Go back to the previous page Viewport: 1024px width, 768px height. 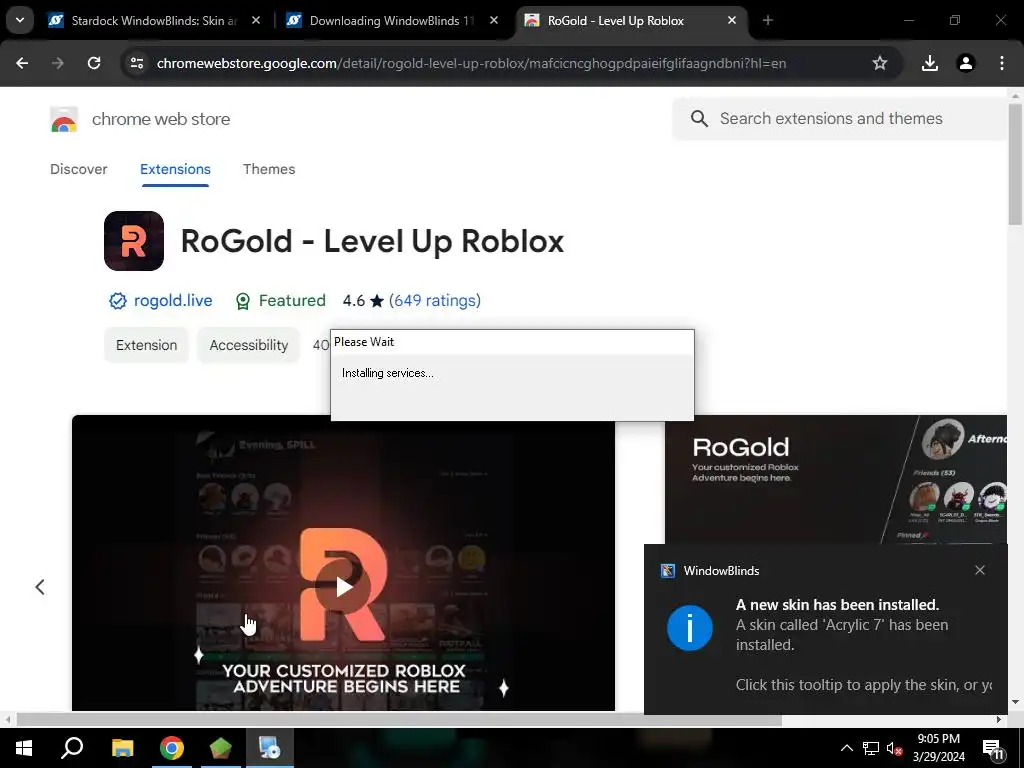(22, 63)
